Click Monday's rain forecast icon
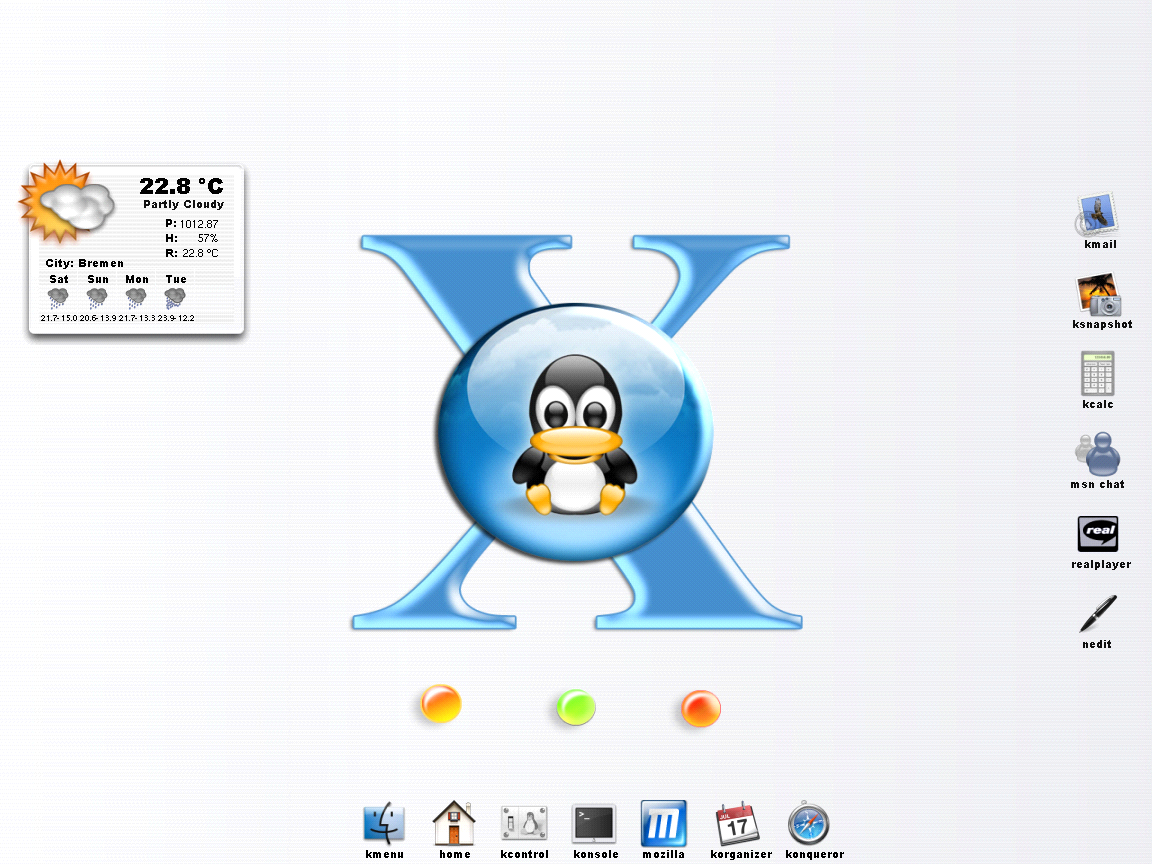This screenshot has height=864, width=1152. (x=136, y=298)
